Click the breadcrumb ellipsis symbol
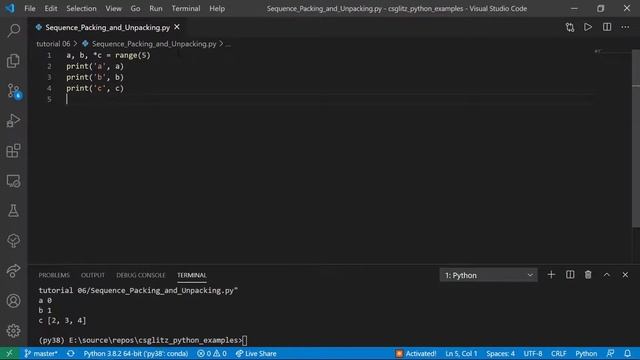The image size is (640, 360). point(228,44)
